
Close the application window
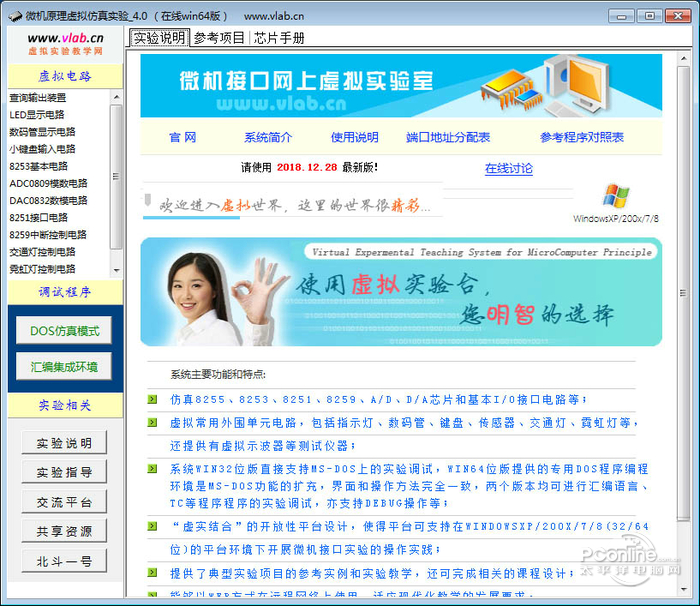678,16
